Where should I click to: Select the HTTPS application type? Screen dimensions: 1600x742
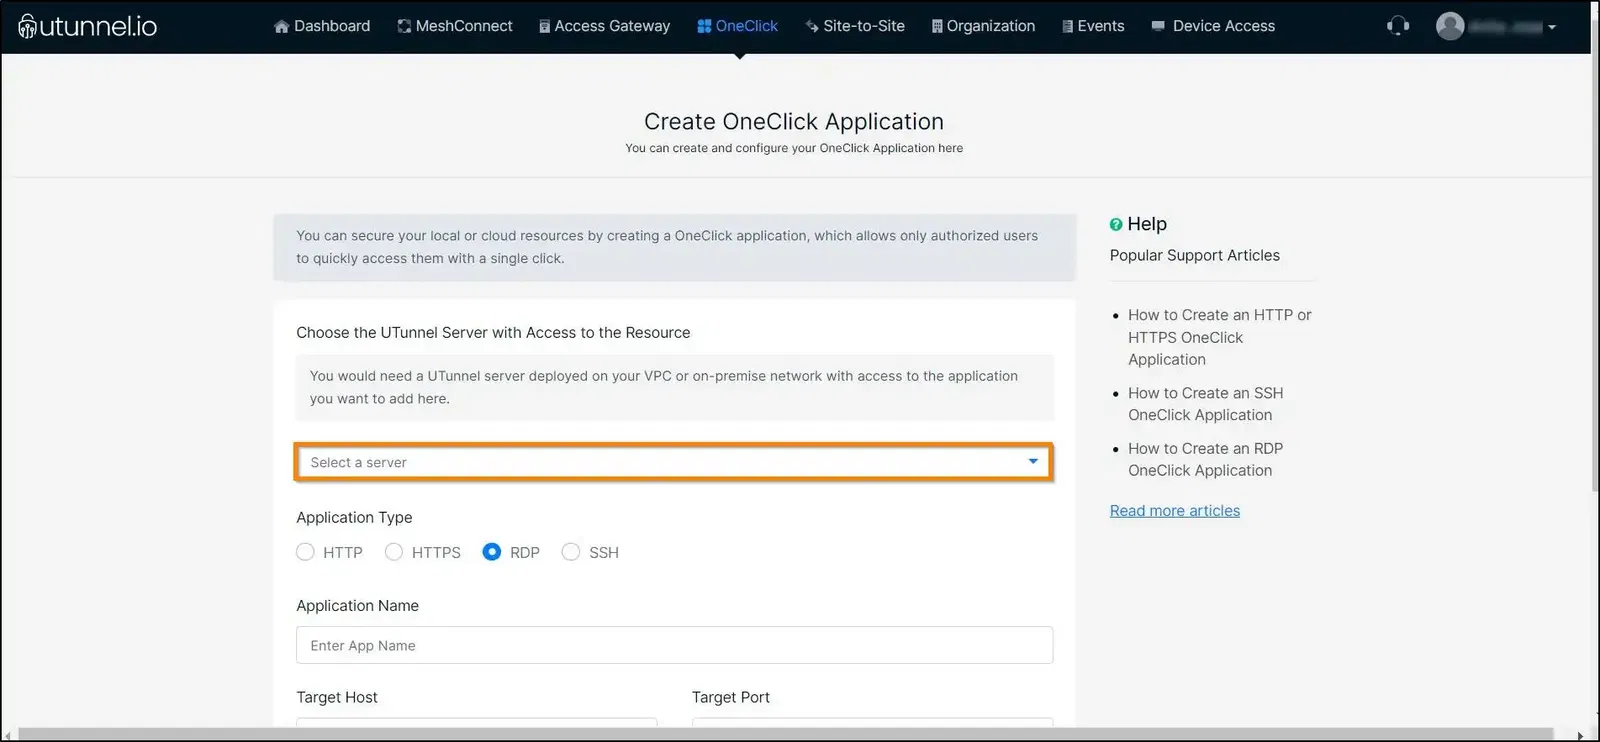394,552
